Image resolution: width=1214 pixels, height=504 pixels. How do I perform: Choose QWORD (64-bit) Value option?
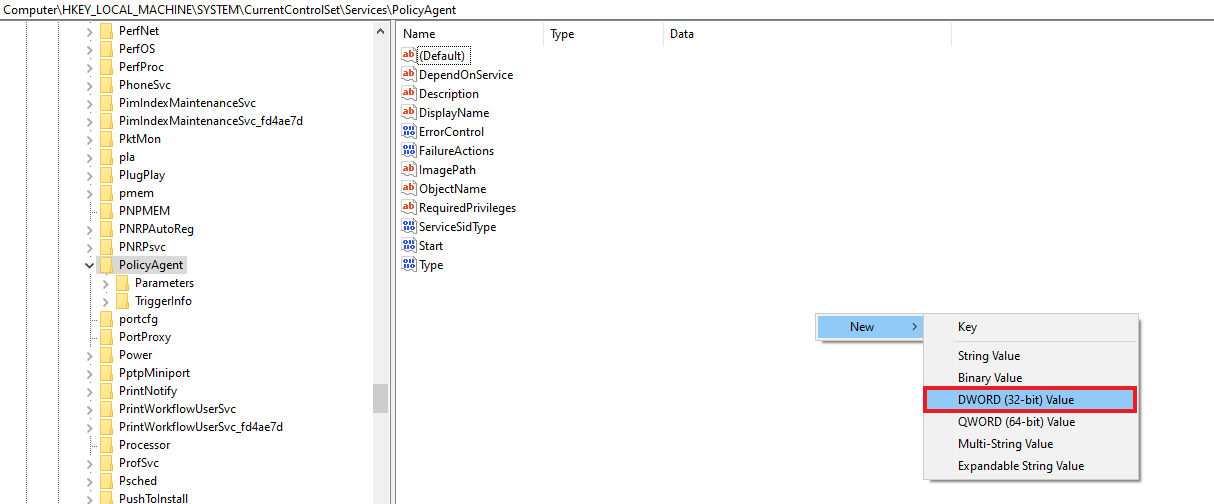click(1015, 422)
